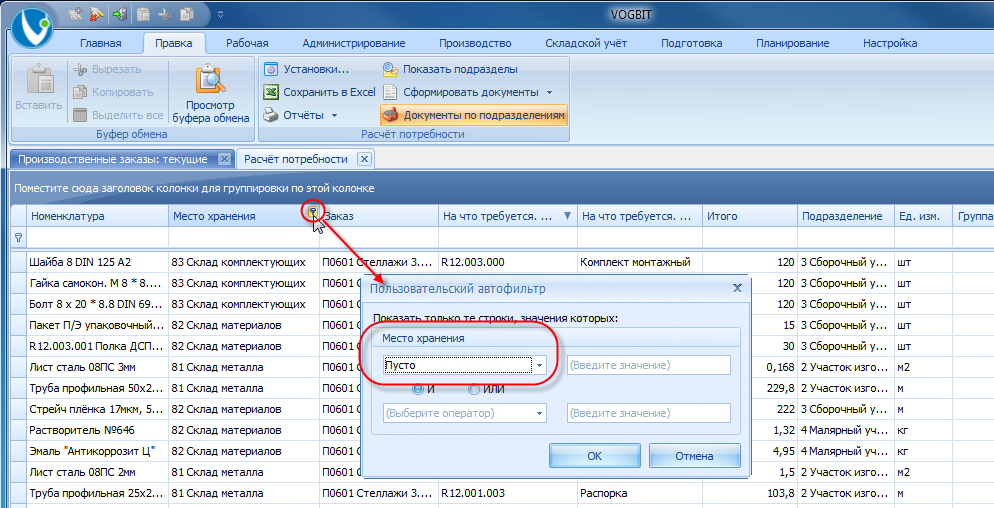The height and width of the screenshot is (508, 994).
Task: Open the Установки settings icon
Action: [x=271, y=69]
